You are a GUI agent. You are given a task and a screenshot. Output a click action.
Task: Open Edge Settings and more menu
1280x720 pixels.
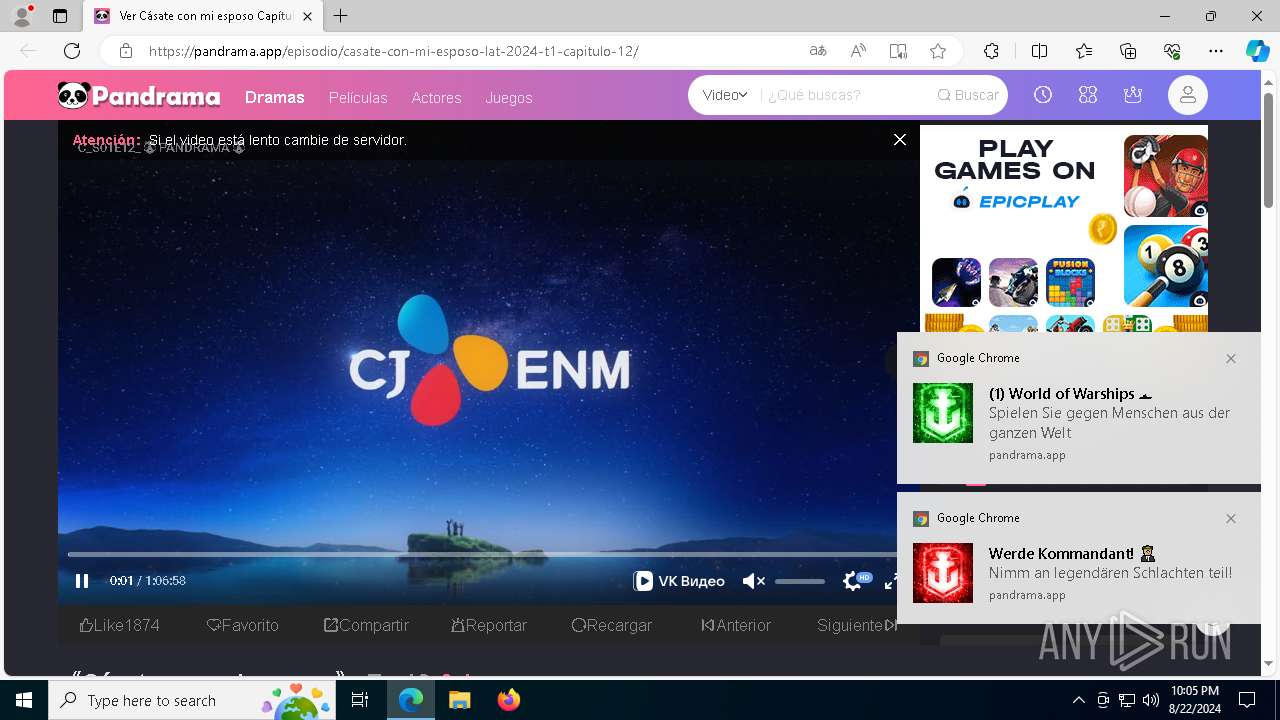pyautogui.click(x=1216, y=51)
